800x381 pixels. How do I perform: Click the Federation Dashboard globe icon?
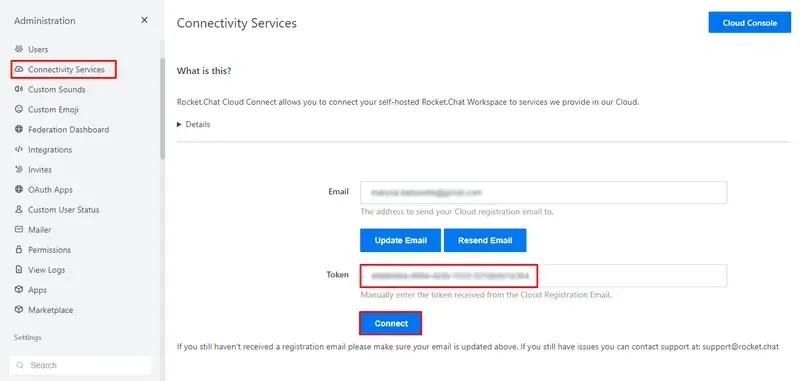pos(19,130)
